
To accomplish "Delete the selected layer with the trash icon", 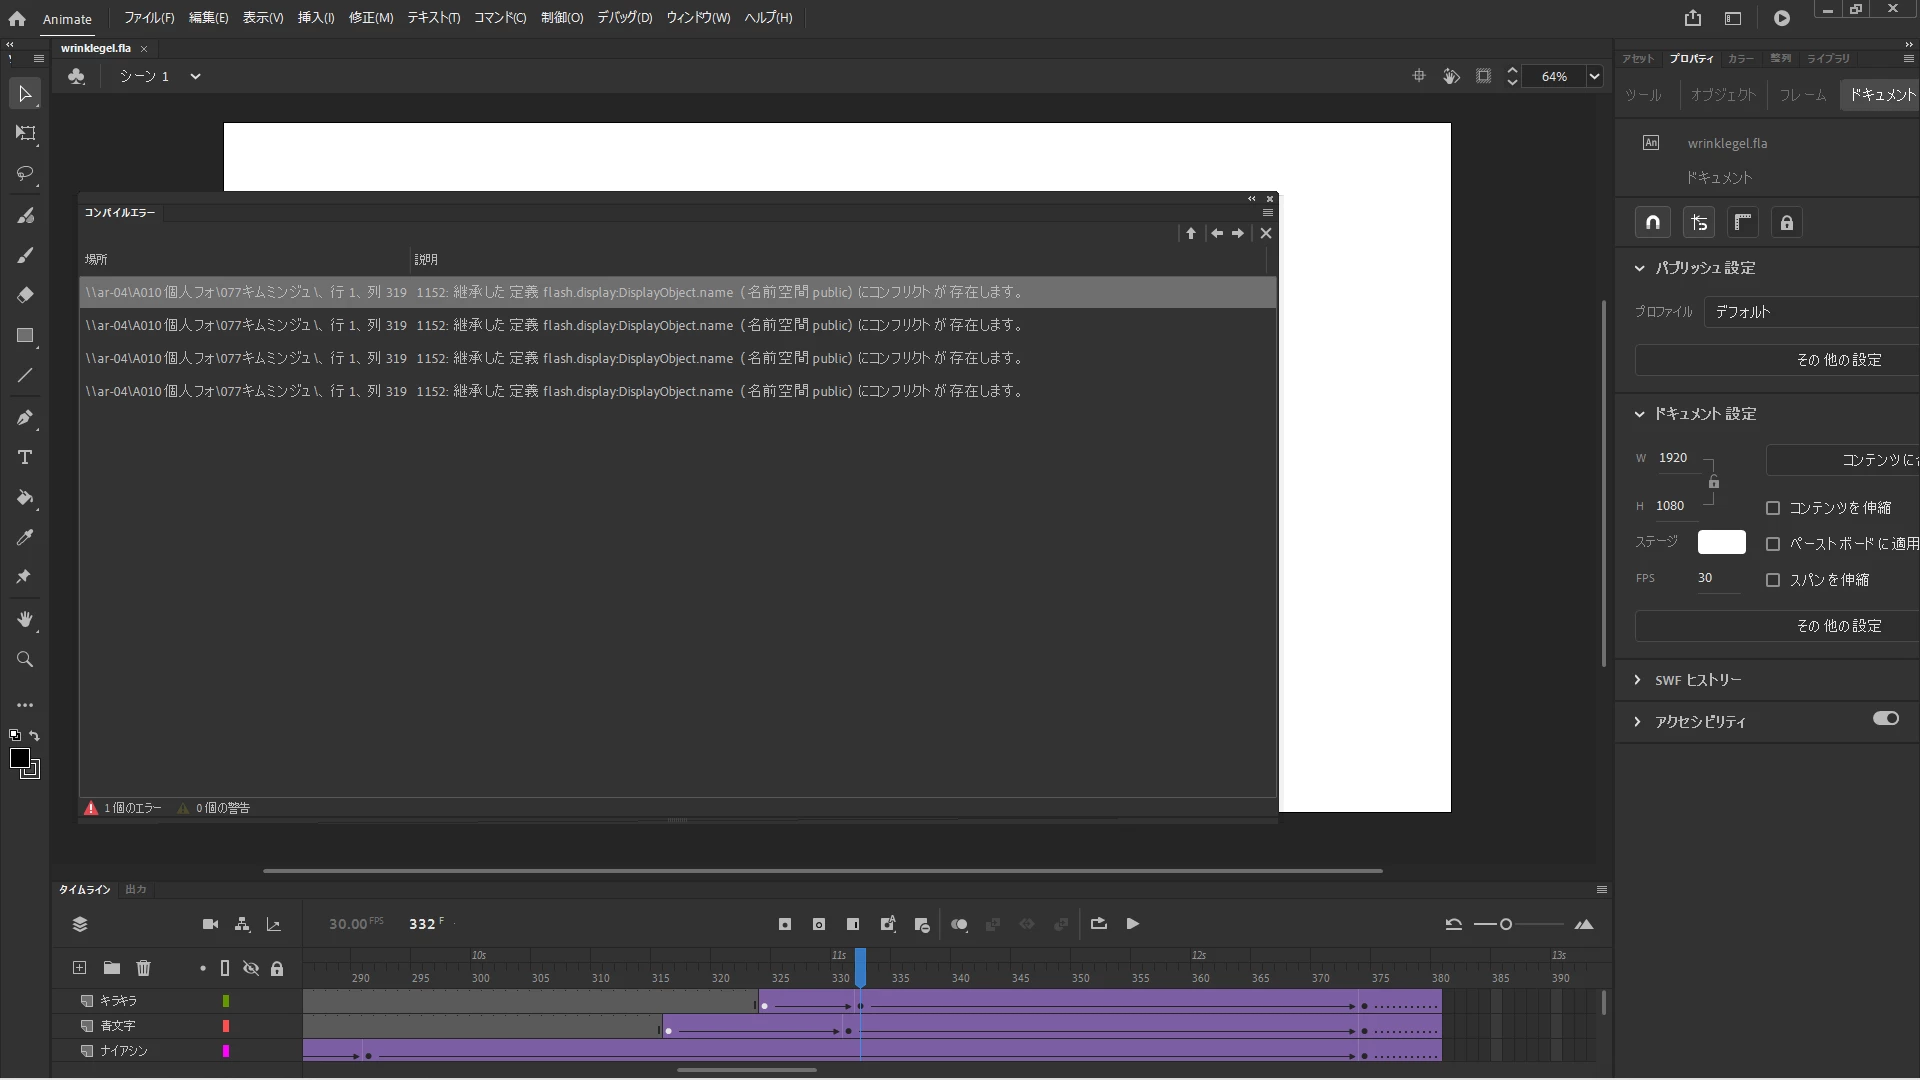I will click(x=143, y=968).
